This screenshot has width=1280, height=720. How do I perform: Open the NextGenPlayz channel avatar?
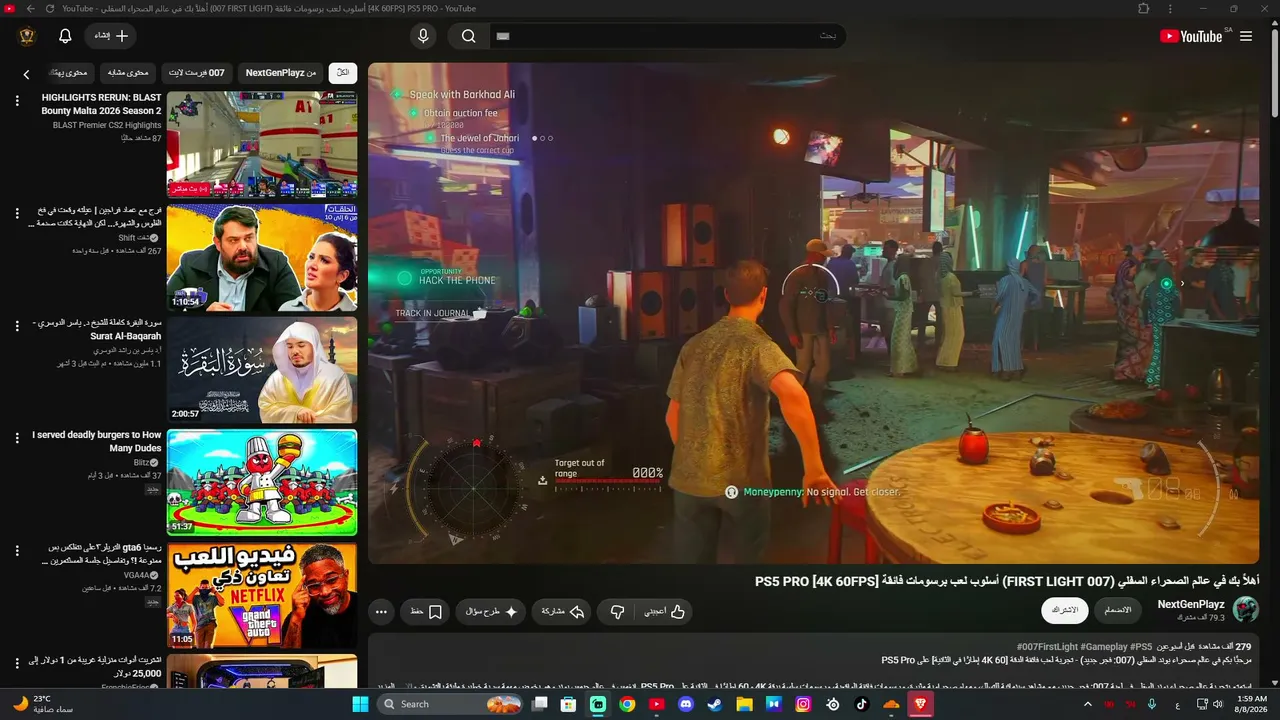pos(1246,610)
